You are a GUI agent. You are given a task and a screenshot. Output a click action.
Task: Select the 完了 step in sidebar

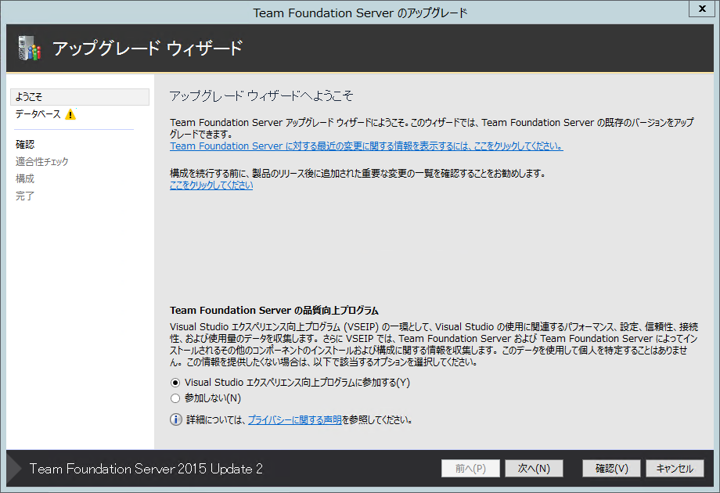point(25,196)
